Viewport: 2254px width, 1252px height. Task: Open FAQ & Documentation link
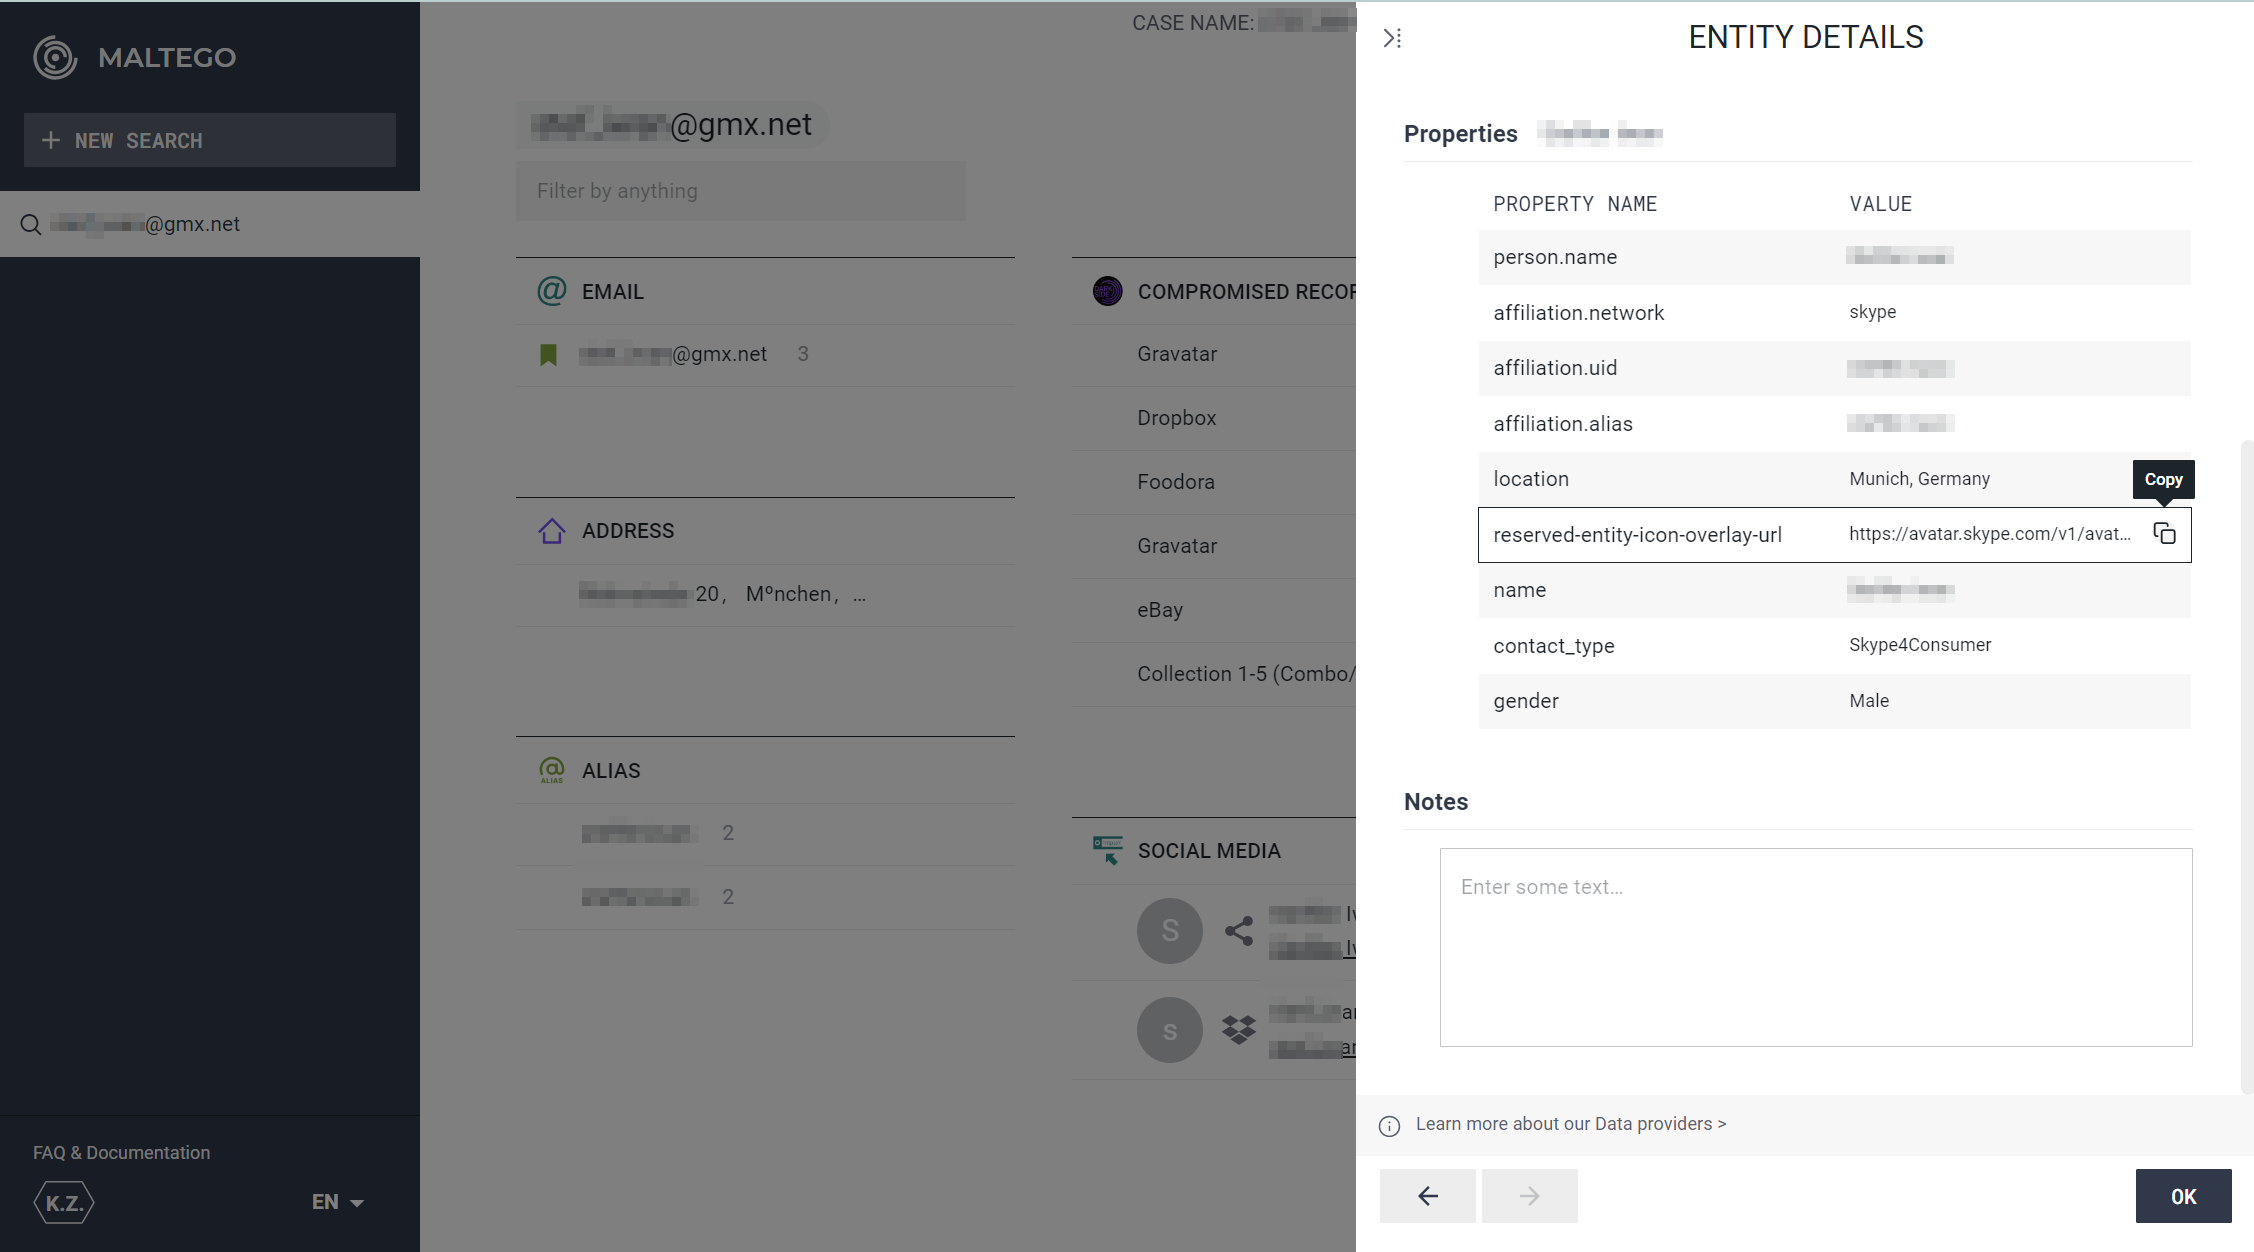point(121,1153)
